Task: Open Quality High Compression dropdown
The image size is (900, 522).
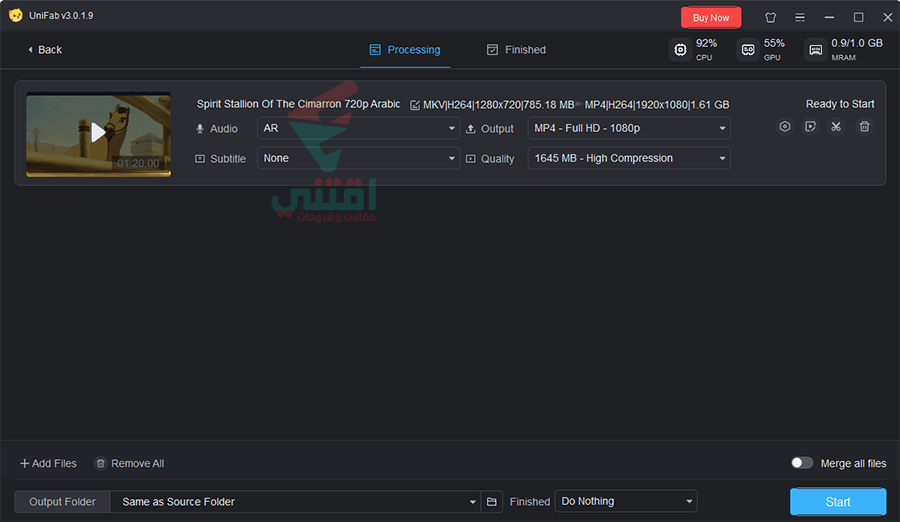Action: coord(629,158)
